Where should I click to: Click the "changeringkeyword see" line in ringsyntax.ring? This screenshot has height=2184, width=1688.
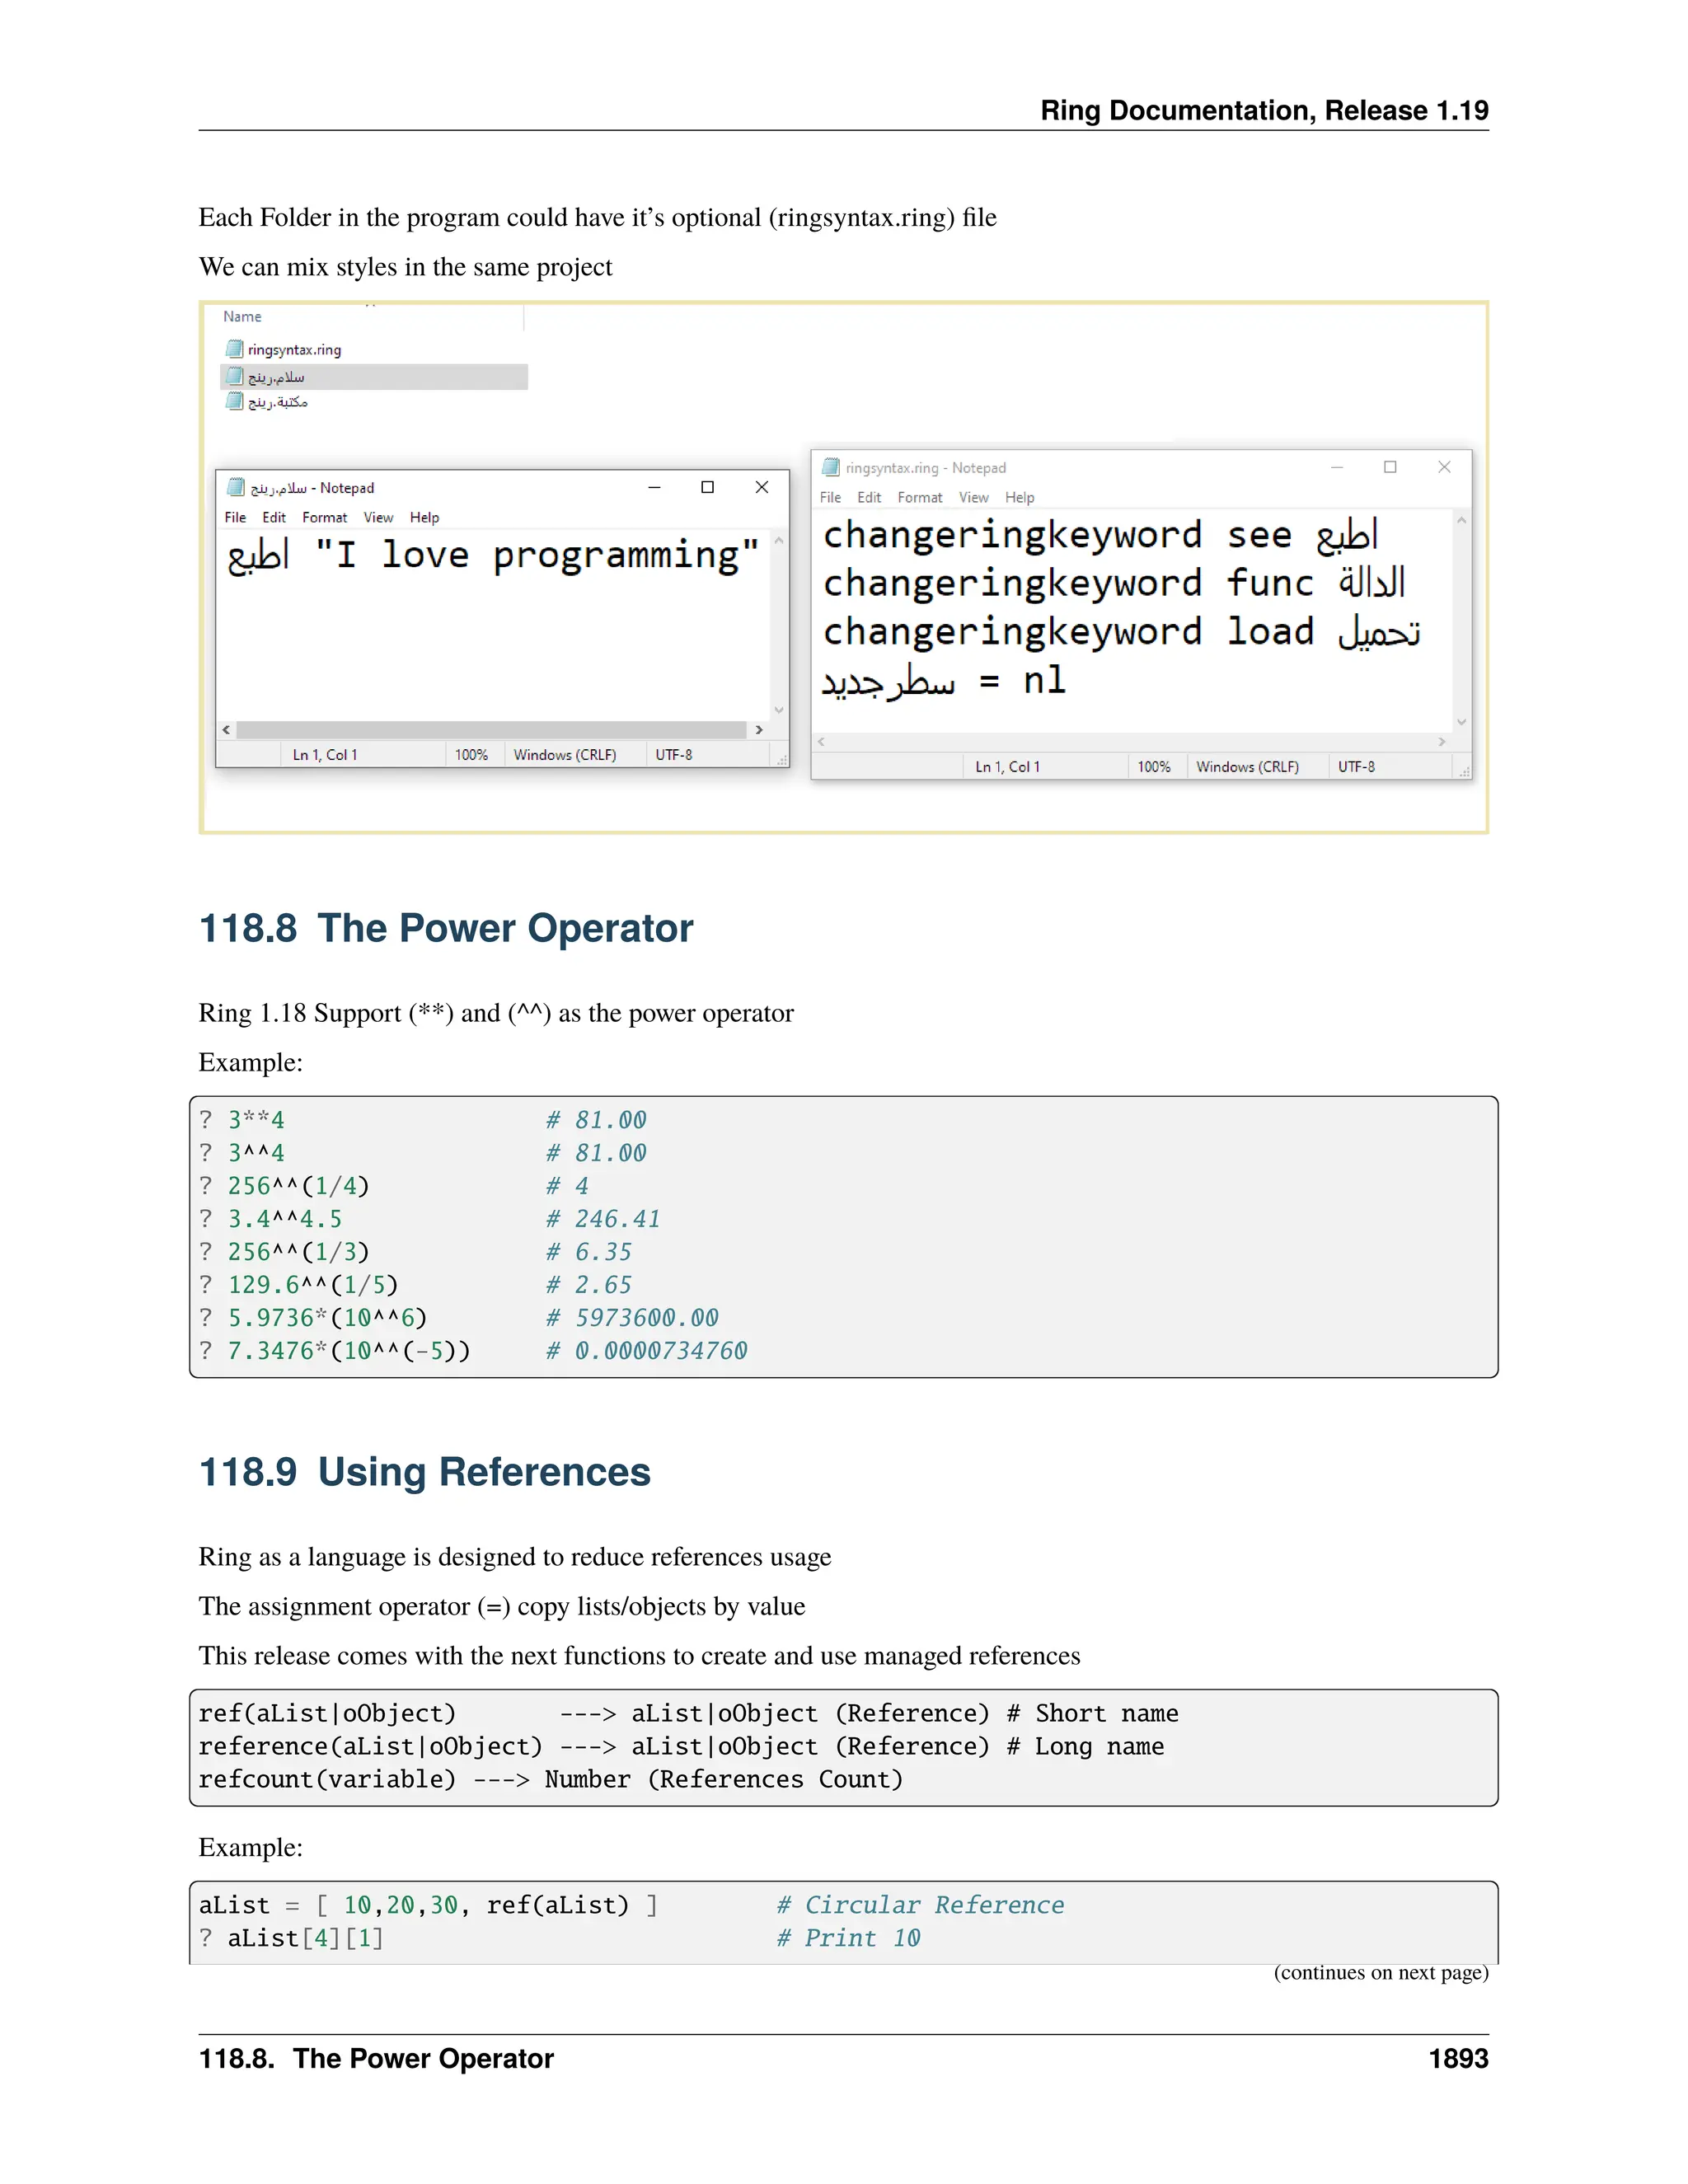(1100, 535)
